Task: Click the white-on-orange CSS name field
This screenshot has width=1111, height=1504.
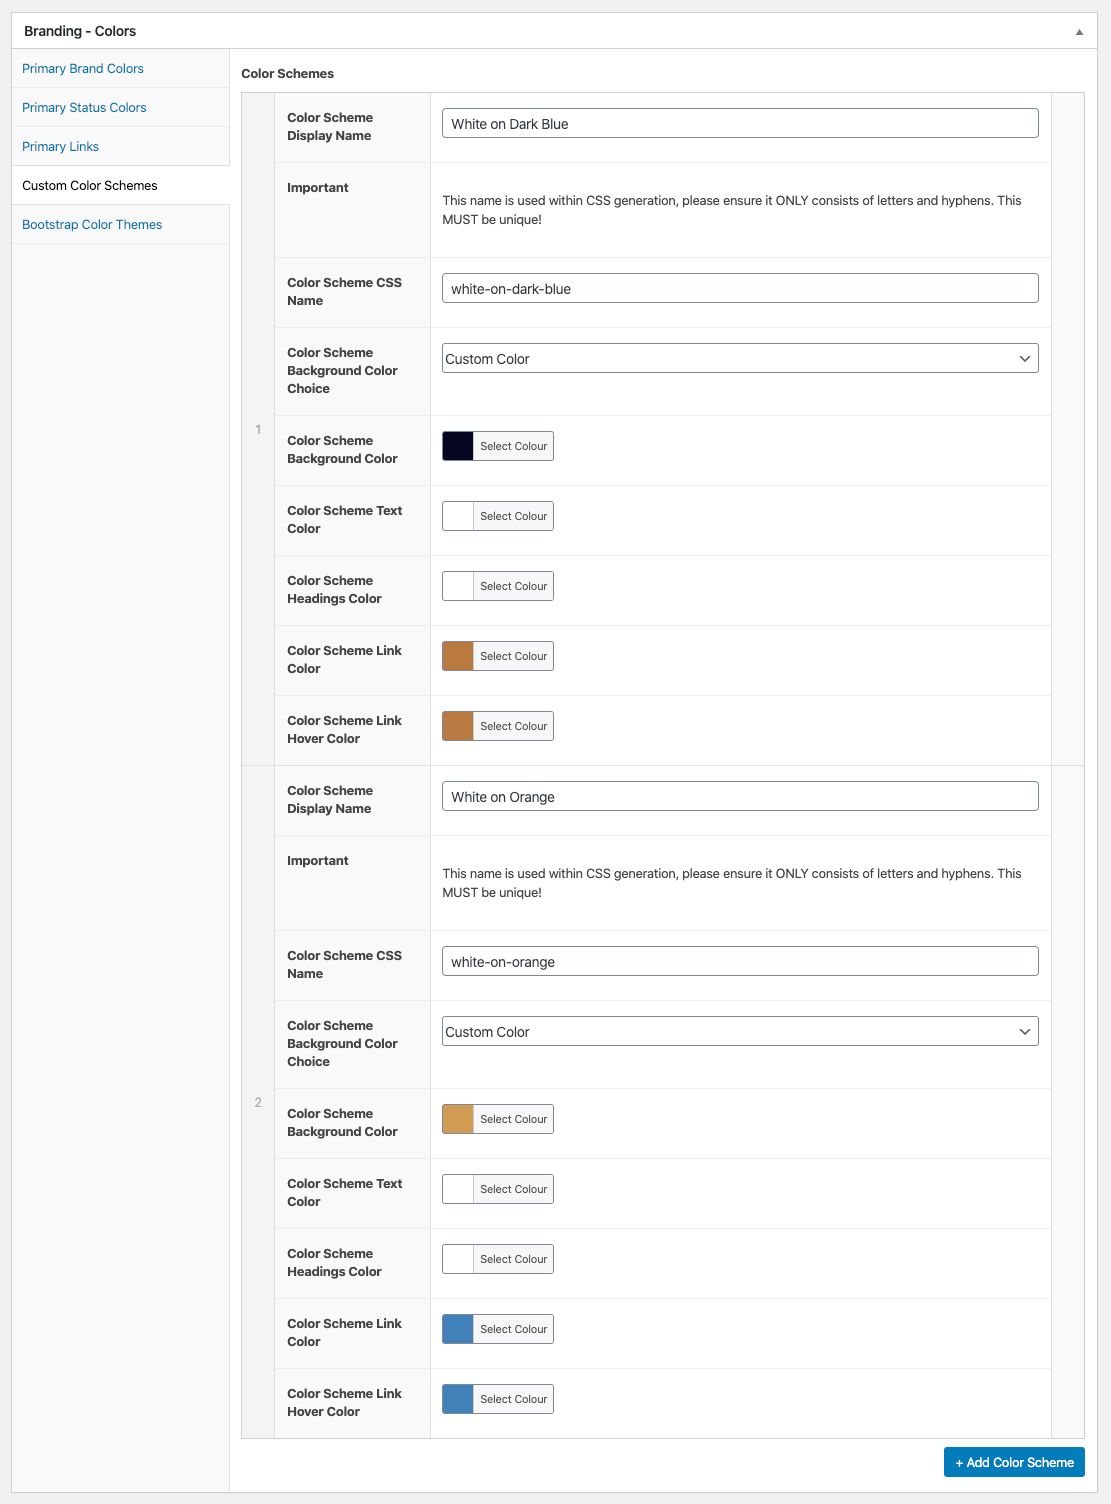Action: (x=740, y=962)
